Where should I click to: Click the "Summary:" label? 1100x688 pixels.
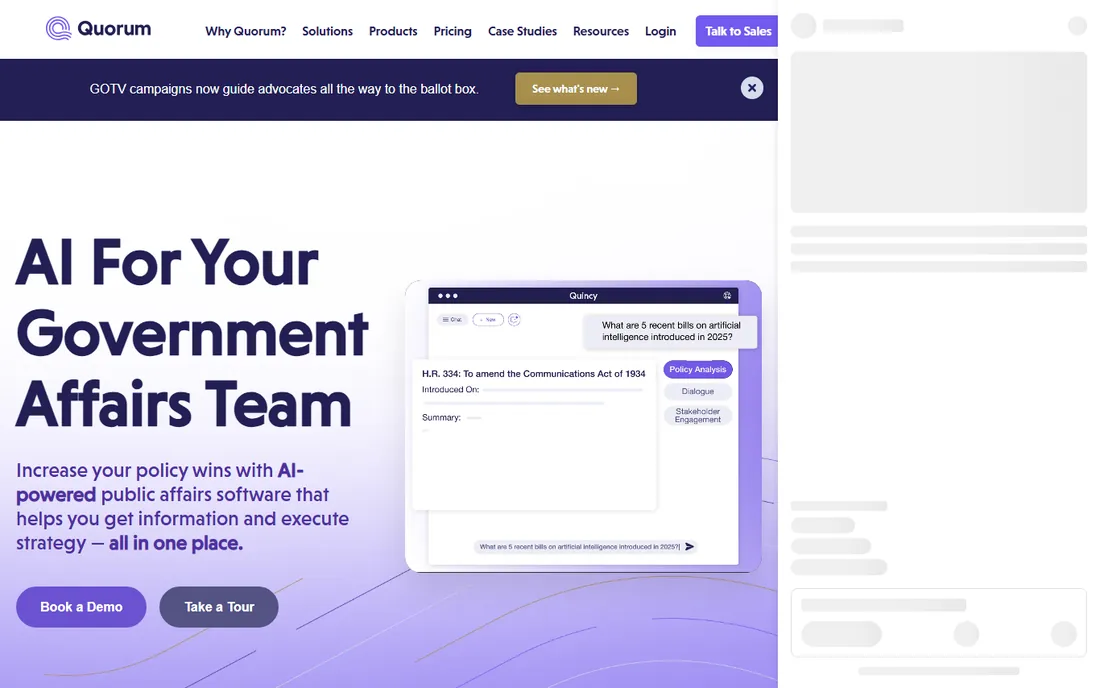441,417
